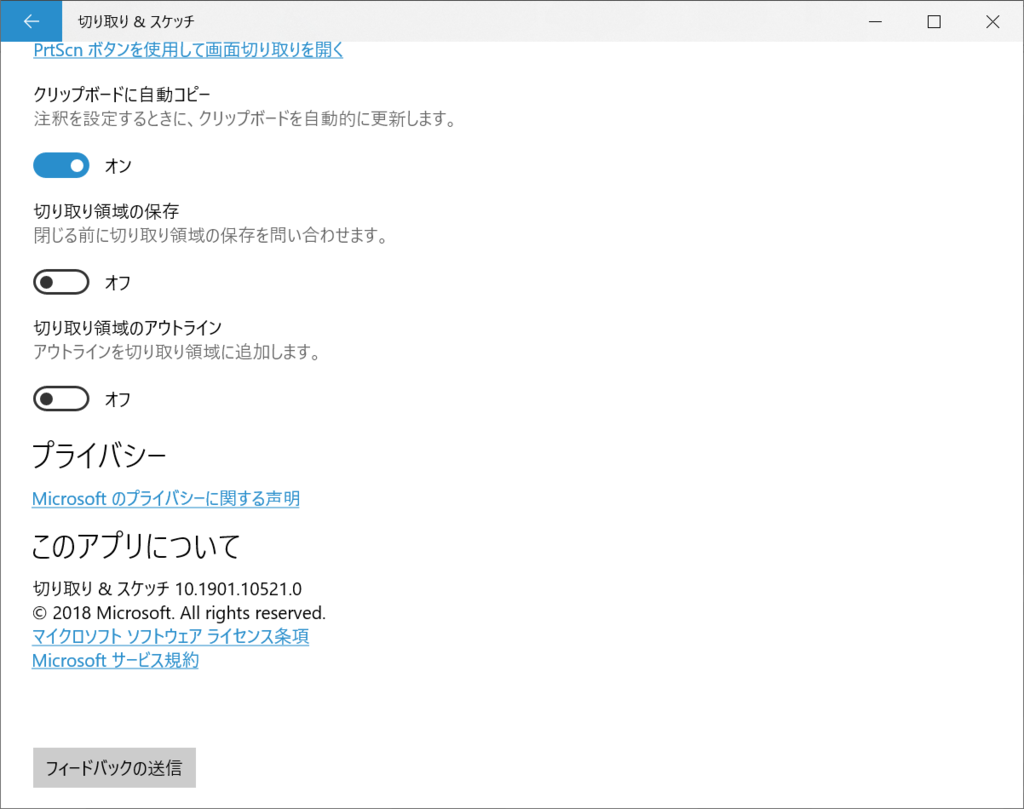Open Microsoft のプライバシーに関する声明 link
The image size is (1024, 809).
166,497
